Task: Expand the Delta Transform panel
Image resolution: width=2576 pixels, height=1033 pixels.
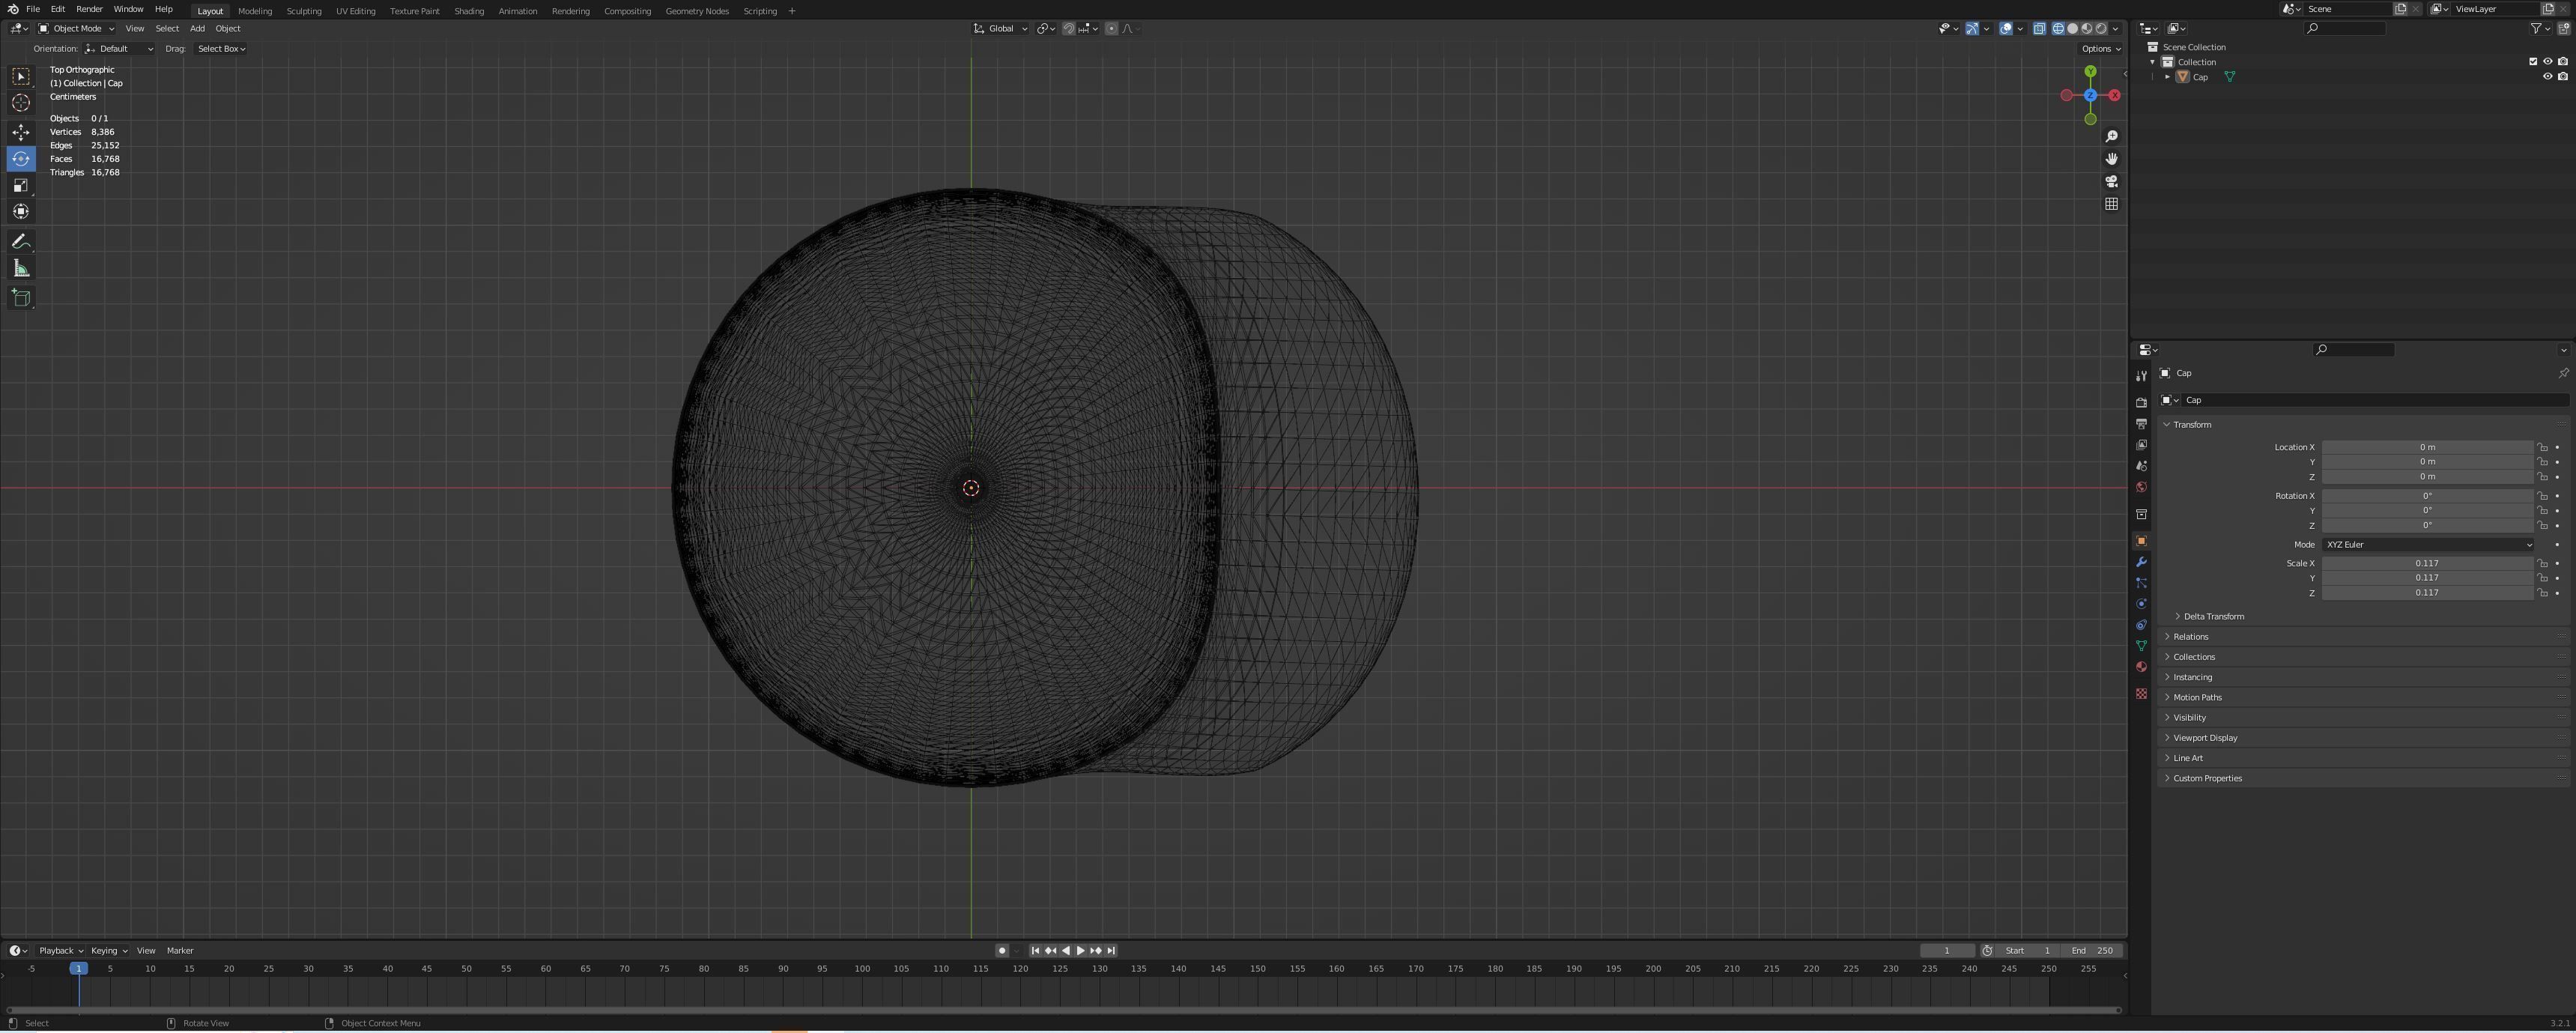Action: 2213,617
